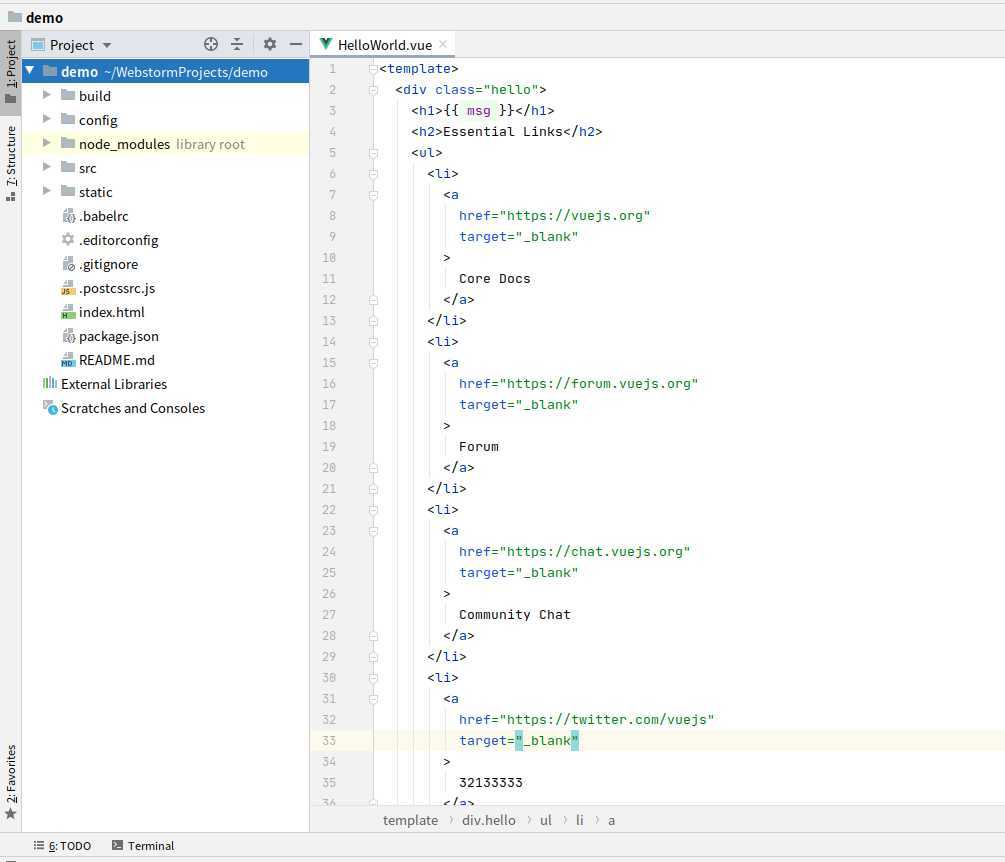Click the Terminal icon in bottom bar
1005x862 pixels.
pos(117,845)
